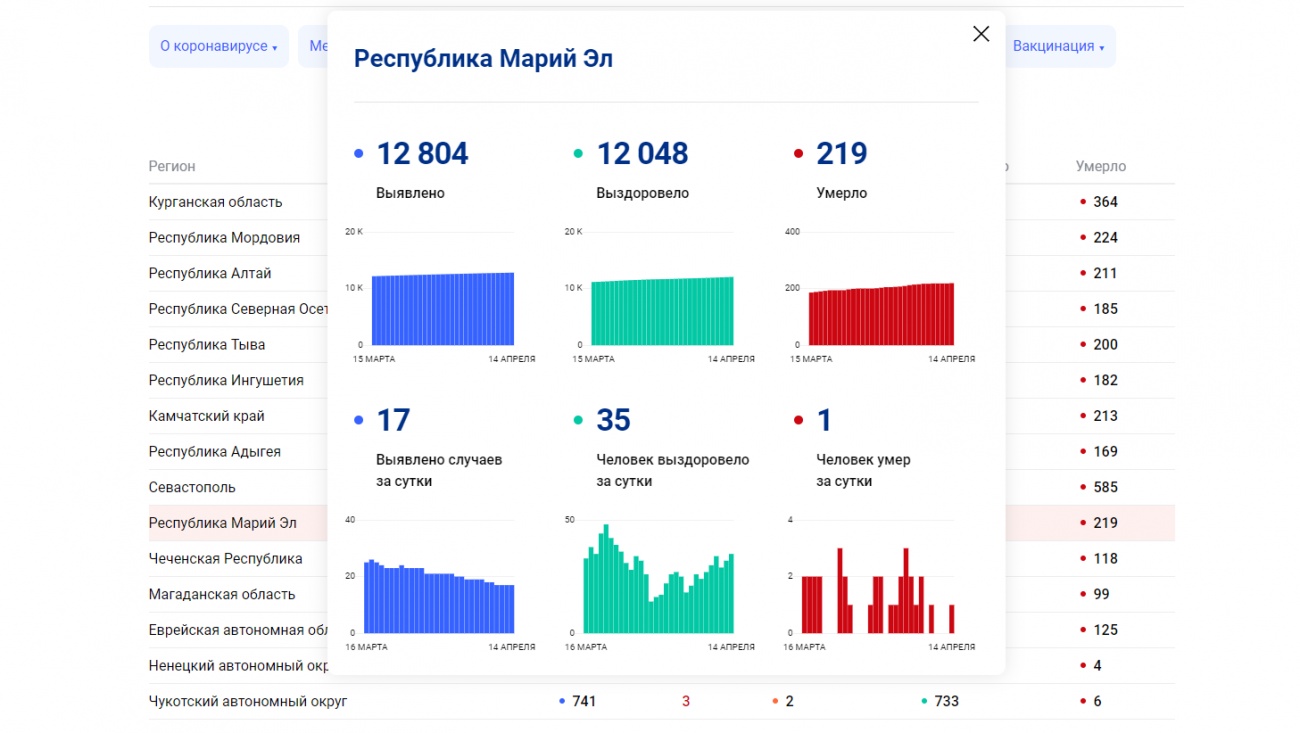Select Севастополь region row
Viewport: 1300px width, 733px height.
[192, 488]
